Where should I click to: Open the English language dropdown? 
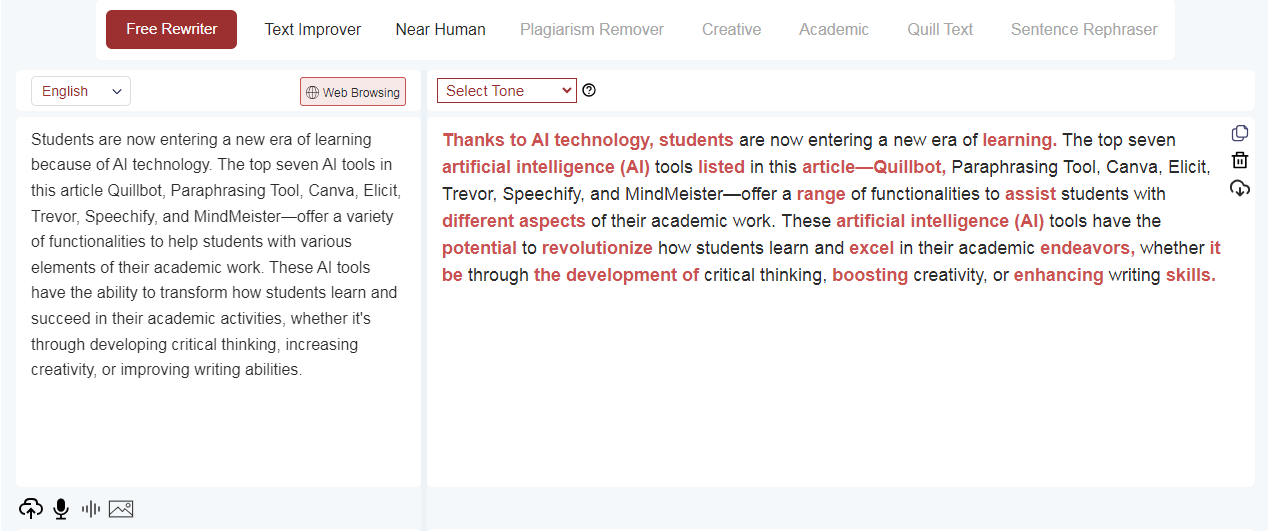81,91
